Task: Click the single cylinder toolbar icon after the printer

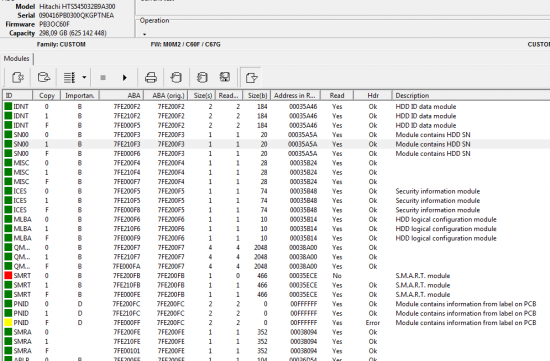Action: coord(176,78)
